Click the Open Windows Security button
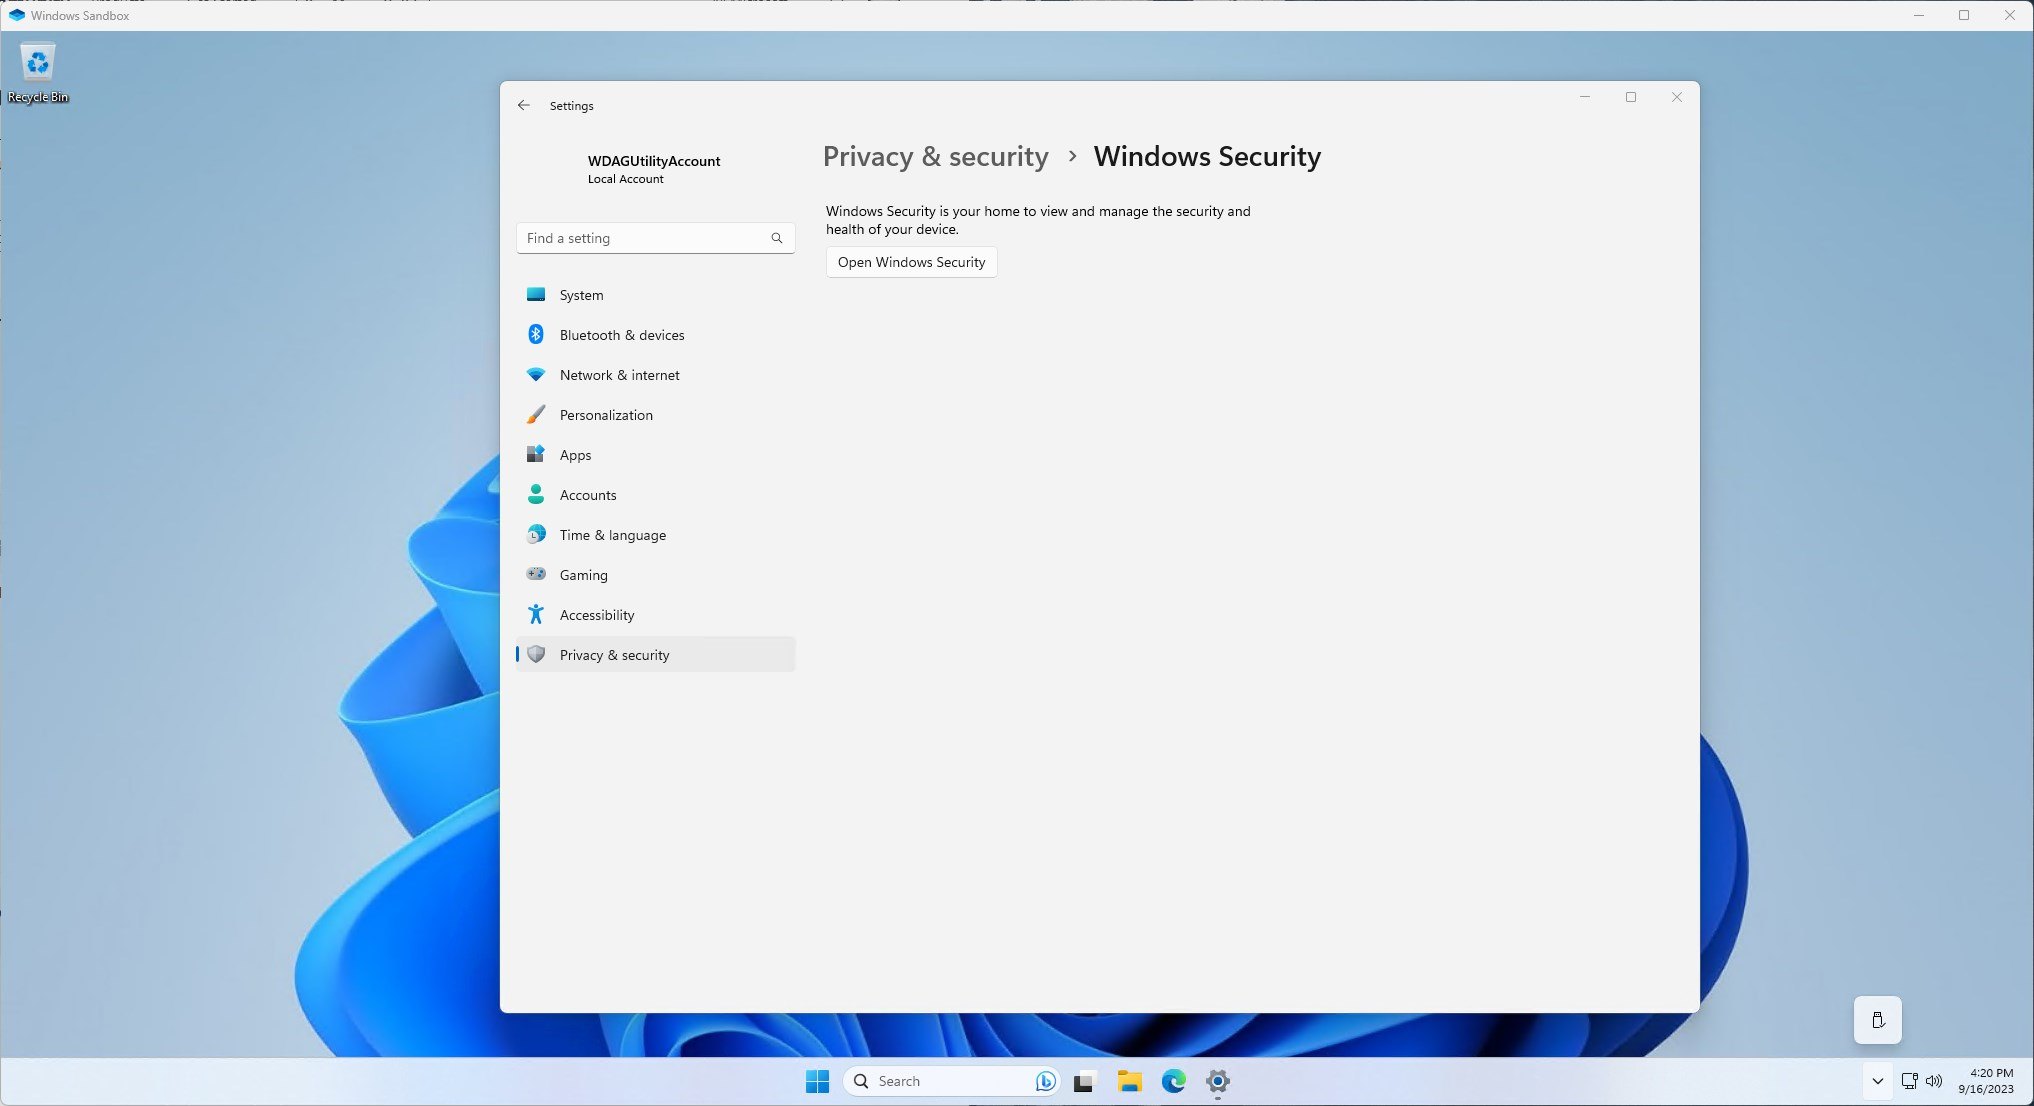Image resolution: width=2034 pixels, height=1106 pixels. coord(911,262)
